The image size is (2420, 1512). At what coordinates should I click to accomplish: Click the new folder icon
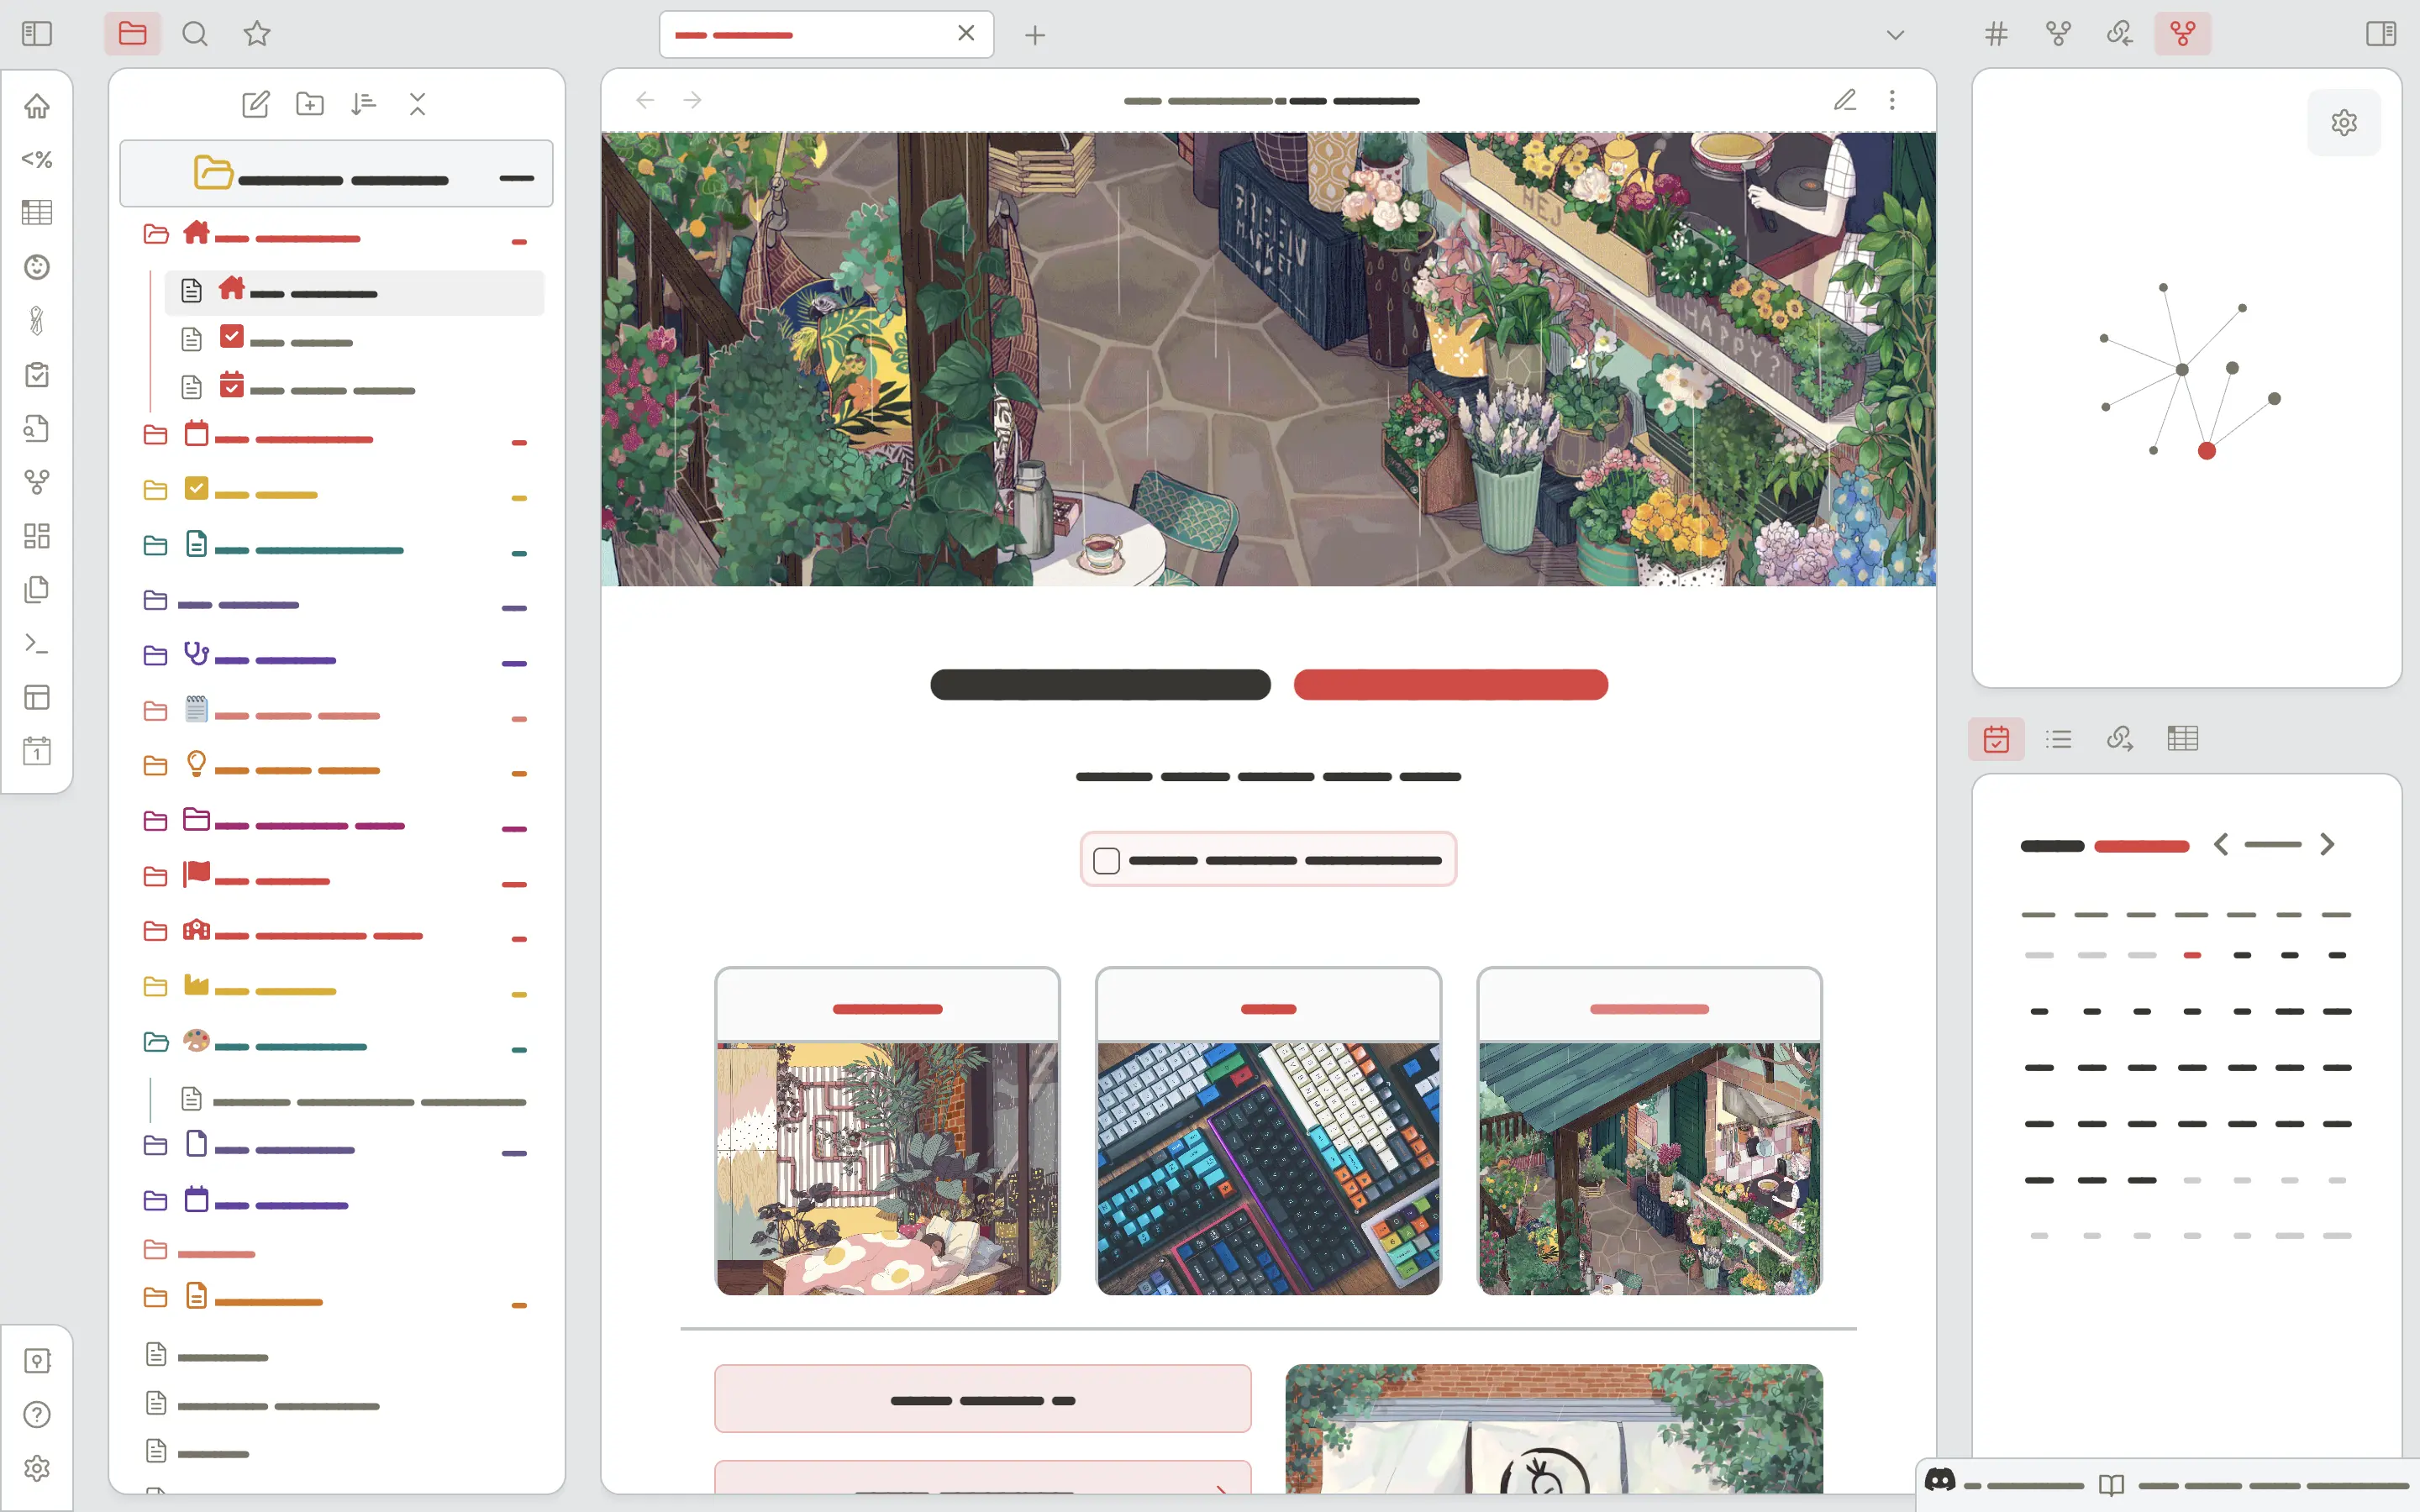(x=310, y=104)
